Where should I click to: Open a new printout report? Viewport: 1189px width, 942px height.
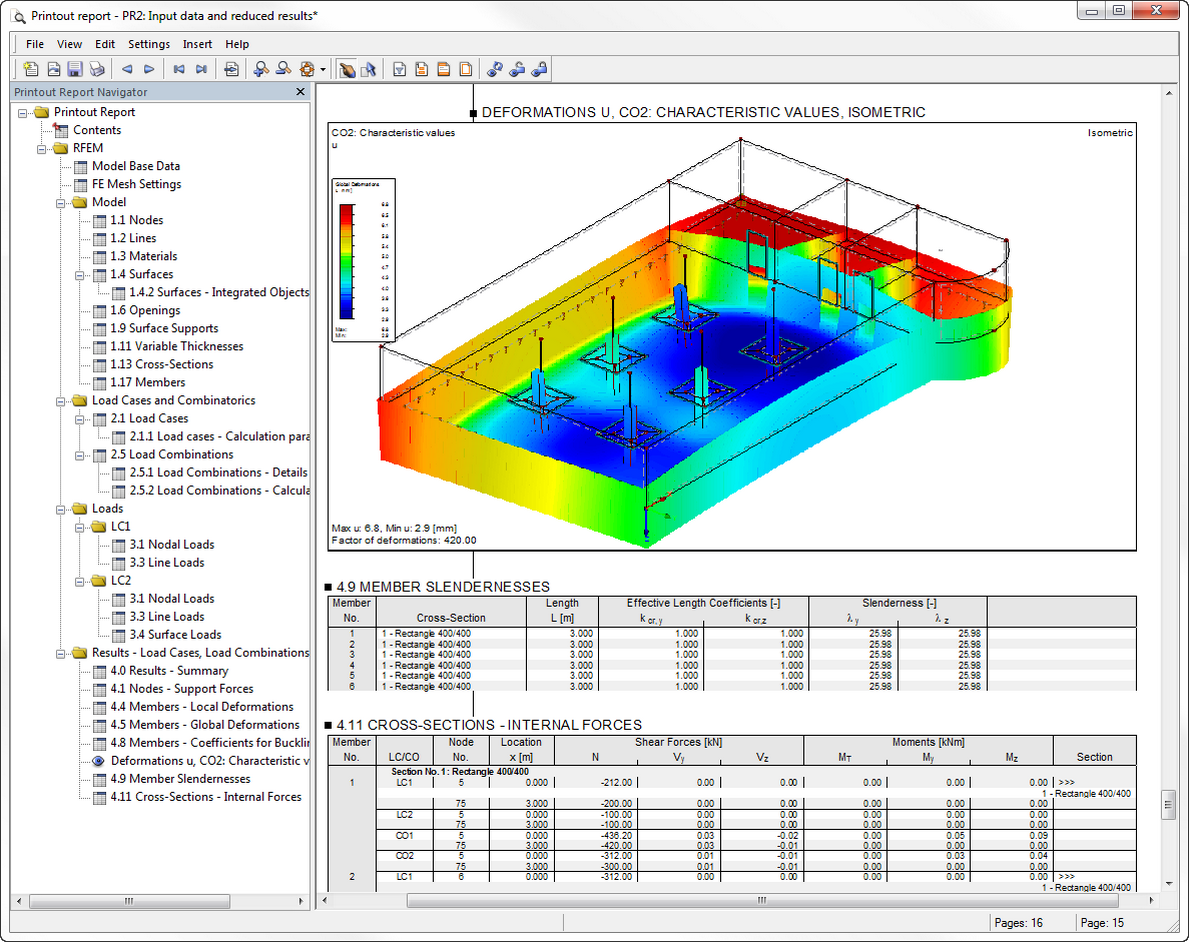[x=30, y=69]
